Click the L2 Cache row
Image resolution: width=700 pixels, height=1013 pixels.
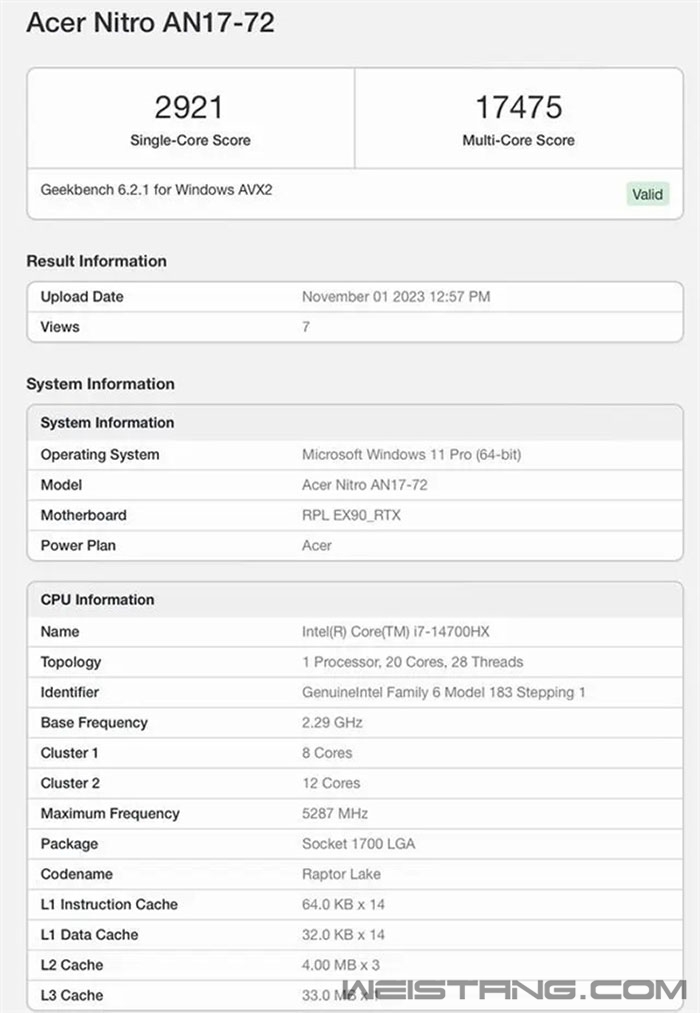click(355, 965)
